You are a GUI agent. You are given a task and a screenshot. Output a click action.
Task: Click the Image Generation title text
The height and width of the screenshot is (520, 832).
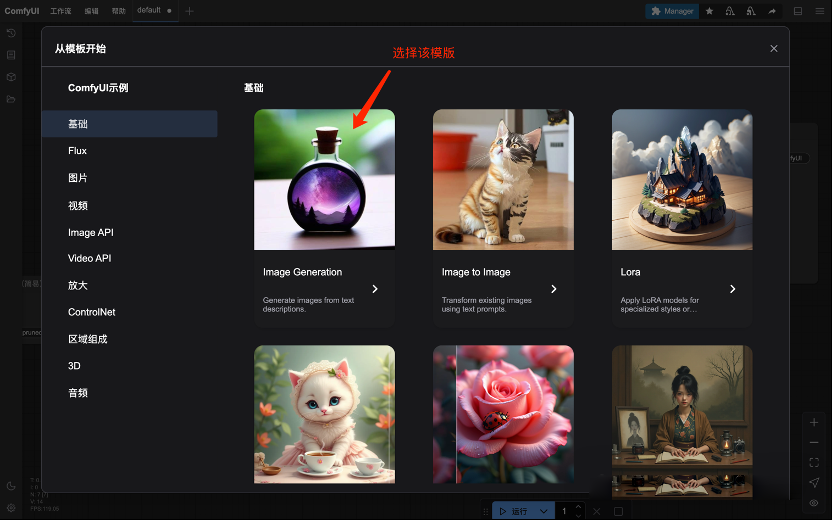(302, 272)
